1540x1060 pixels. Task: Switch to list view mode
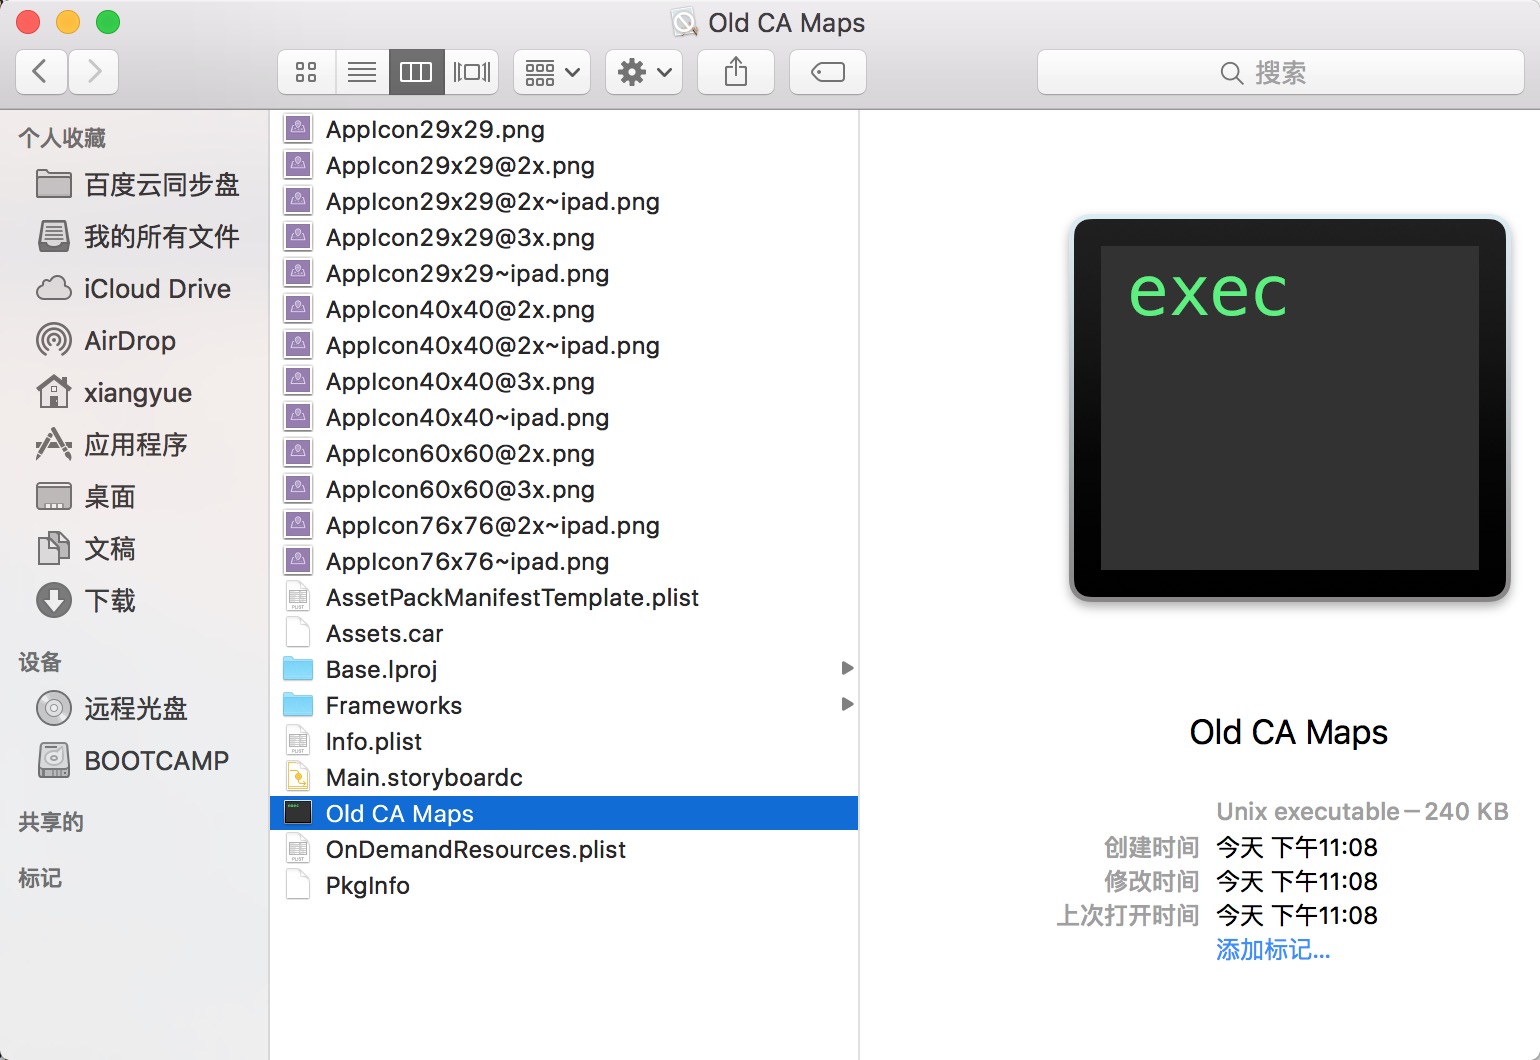coord(362,72)
